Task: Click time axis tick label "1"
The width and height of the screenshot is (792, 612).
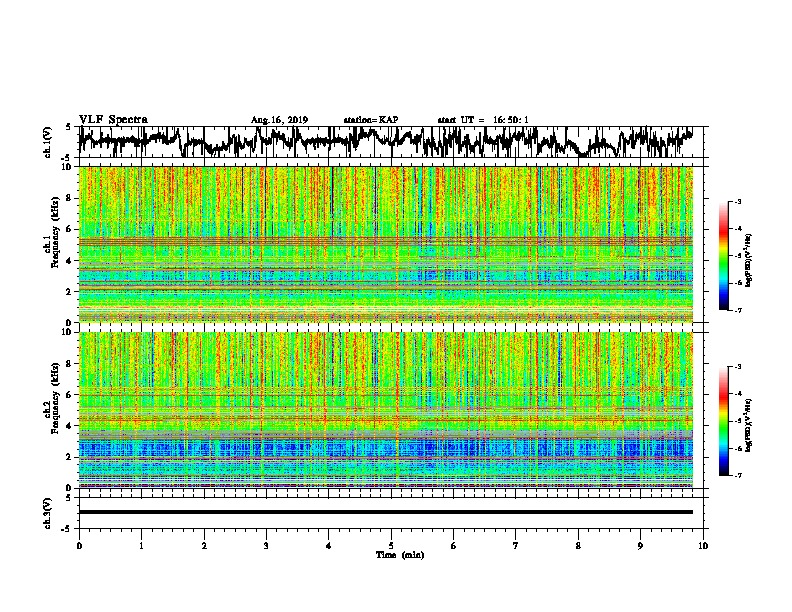Action: 141,546
